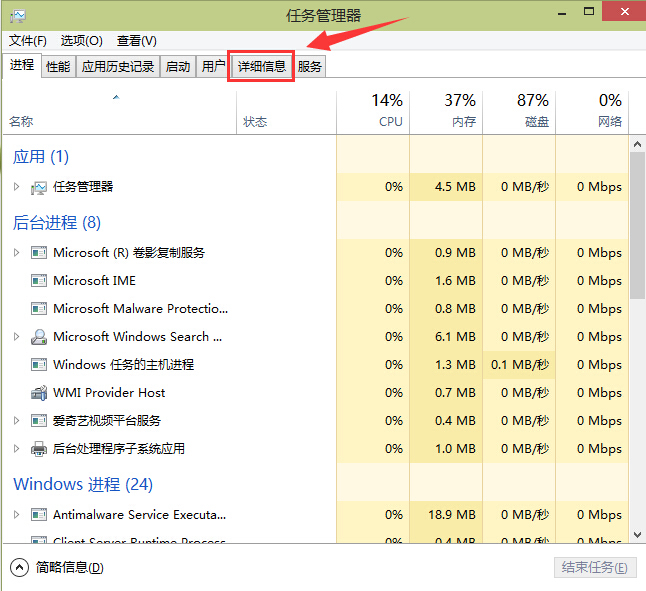This screenshot has width=646, height=591.
Task: Click the Microsoft Windows Search process icon
Action: pyautogui.click(x=39, y=337)
